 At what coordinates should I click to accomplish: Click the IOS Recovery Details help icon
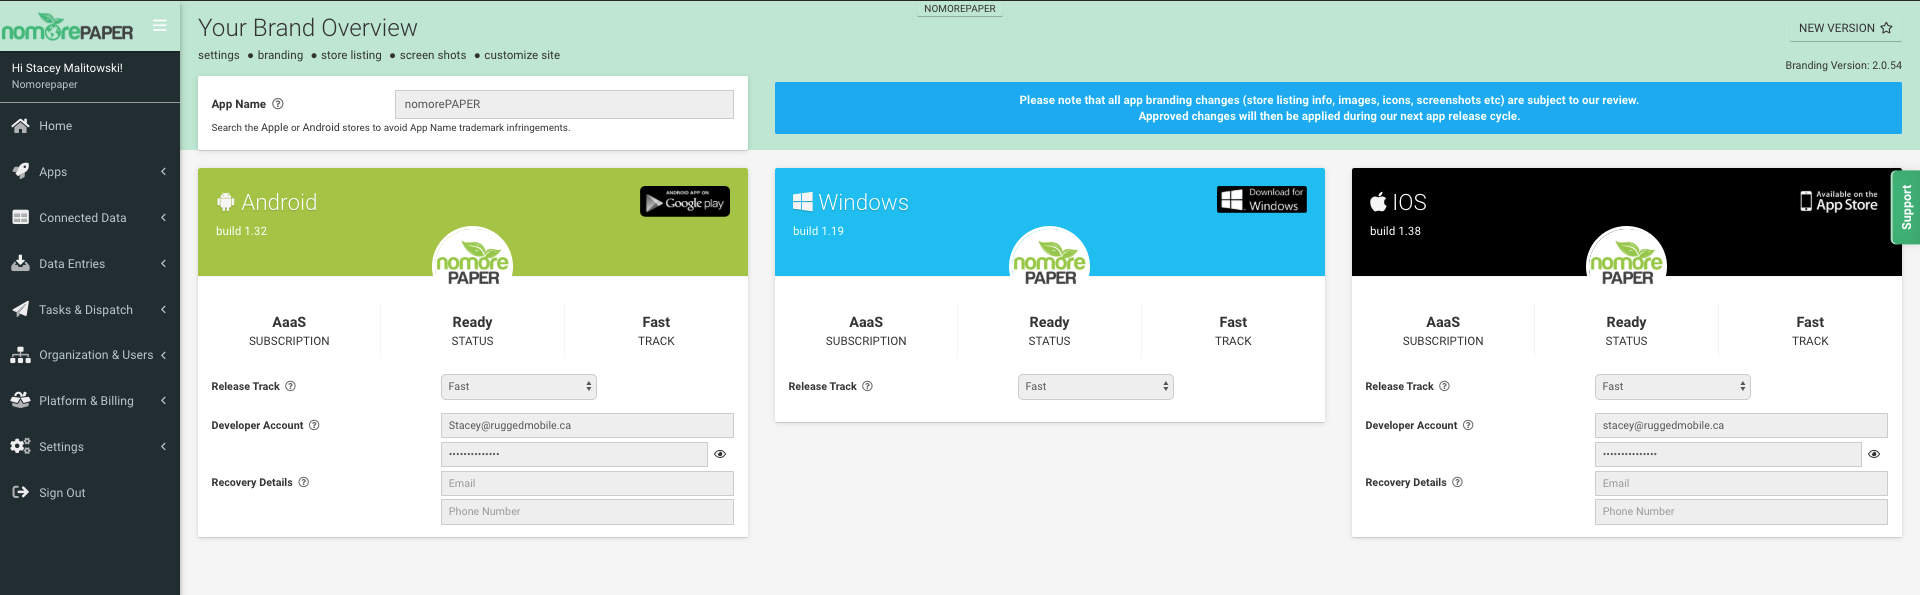pos(1458,482)
